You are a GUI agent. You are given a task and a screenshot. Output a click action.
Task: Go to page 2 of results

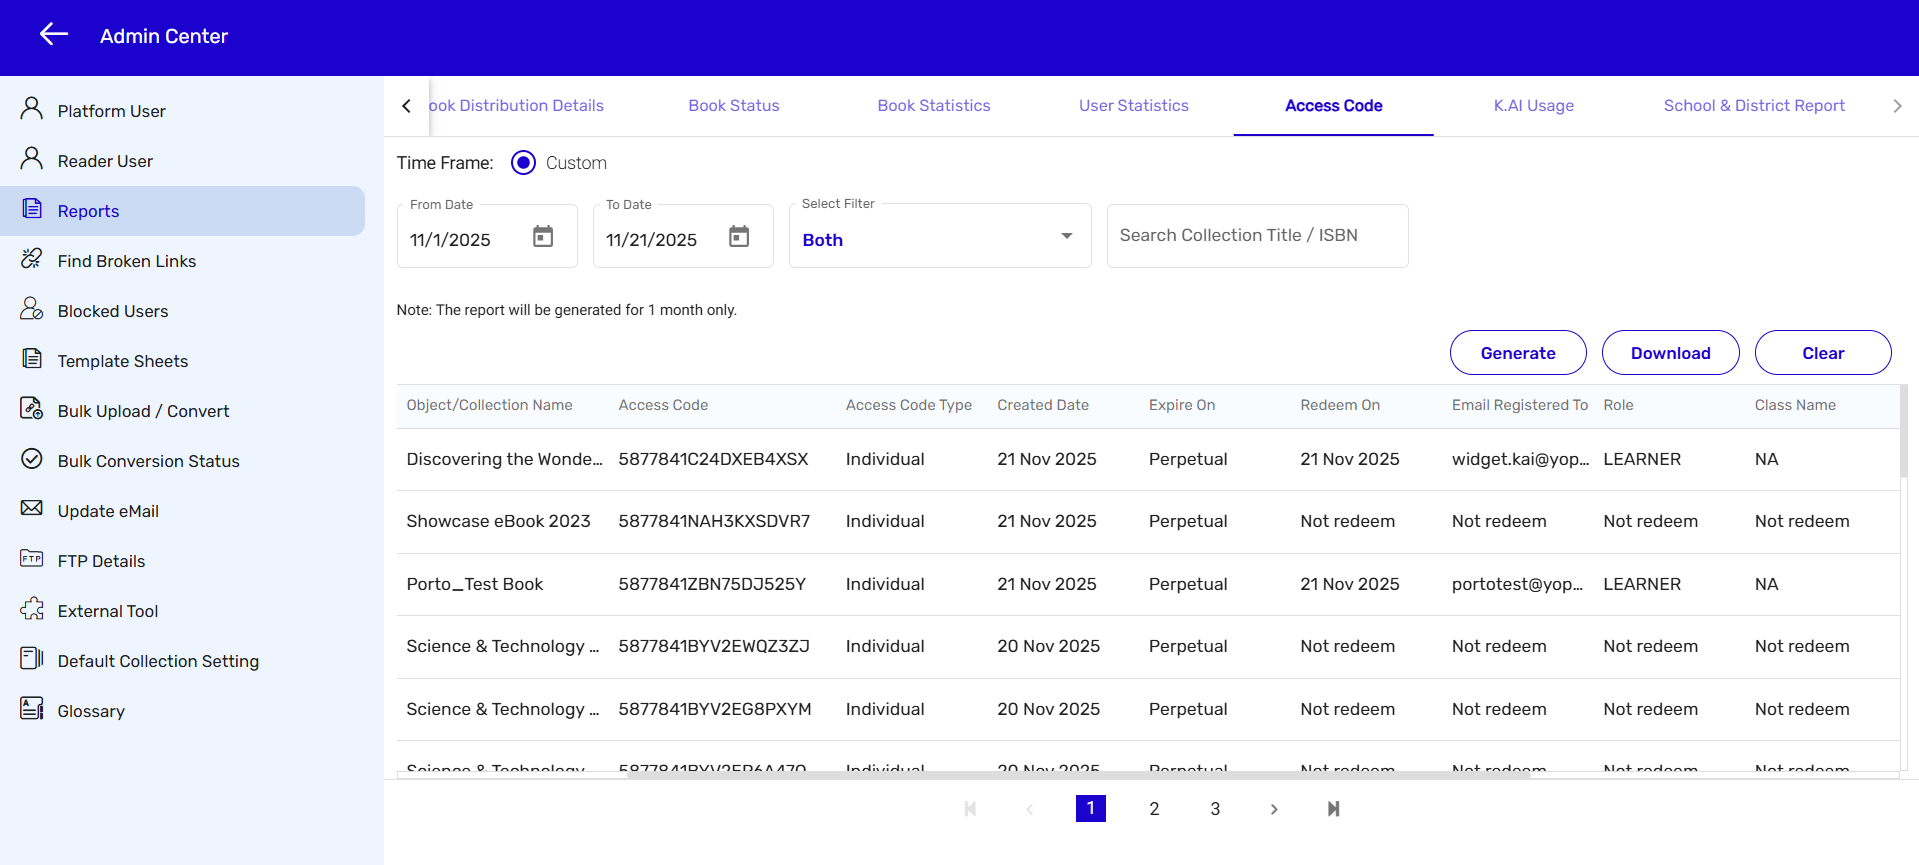click(x=1154, y=809)
